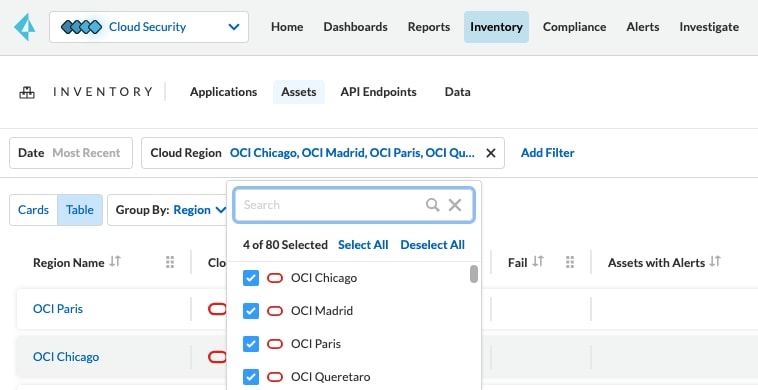Click the Oracle icon beside OCI Madrid option
The height and width of the screenshot is (390, 758).
point(275,311)
